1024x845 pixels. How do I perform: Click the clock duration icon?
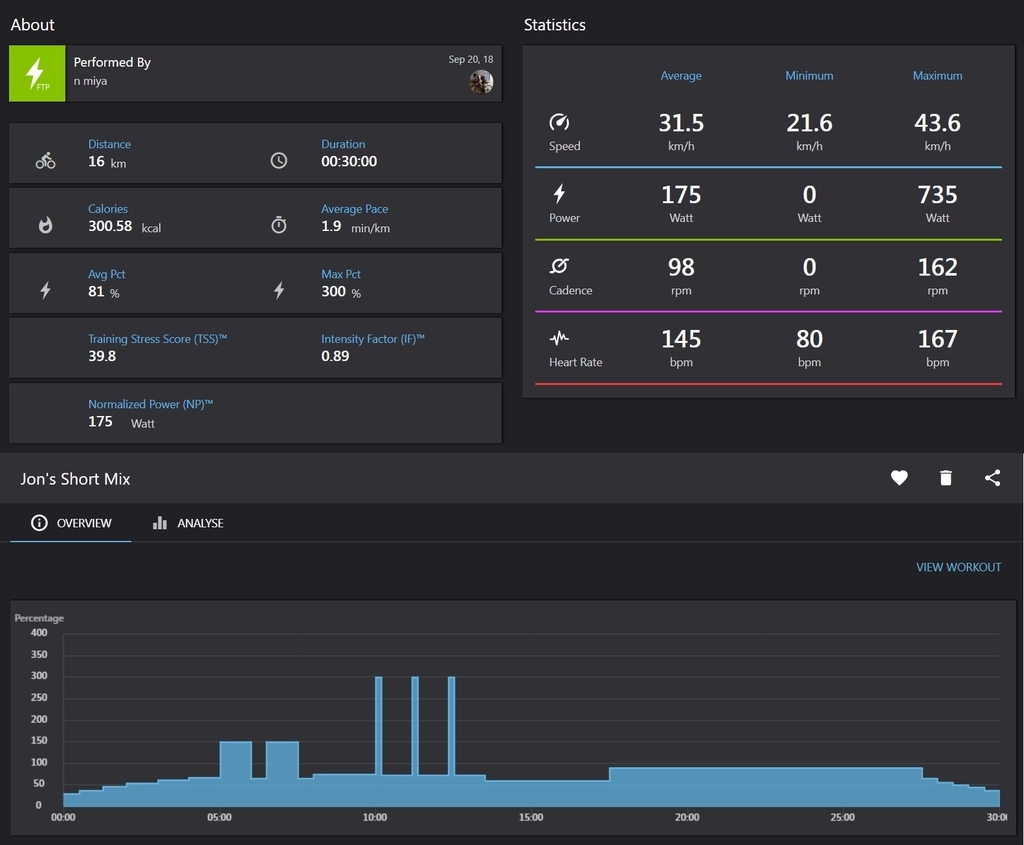pos(279,160)
